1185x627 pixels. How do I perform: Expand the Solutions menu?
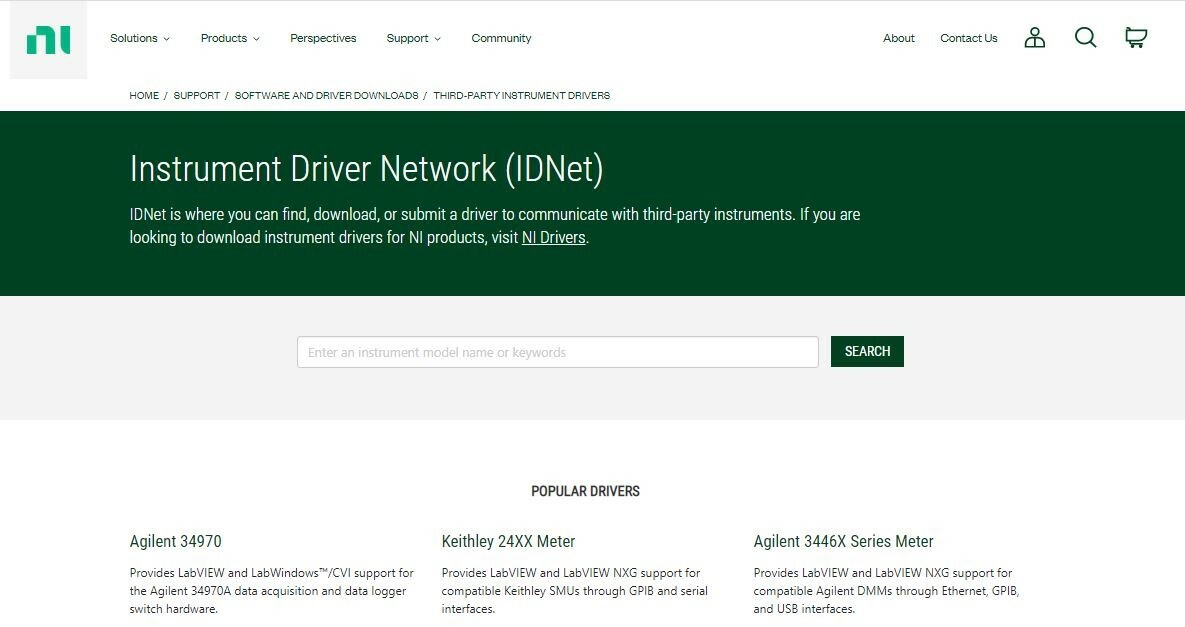[x=140, y=38]
